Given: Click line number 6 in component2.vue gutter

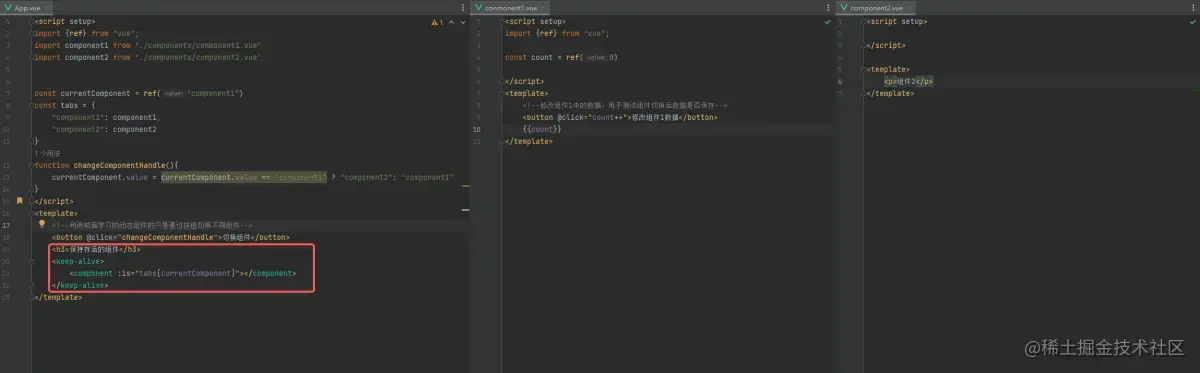Looking at the screenshot, I should [840, 81].
